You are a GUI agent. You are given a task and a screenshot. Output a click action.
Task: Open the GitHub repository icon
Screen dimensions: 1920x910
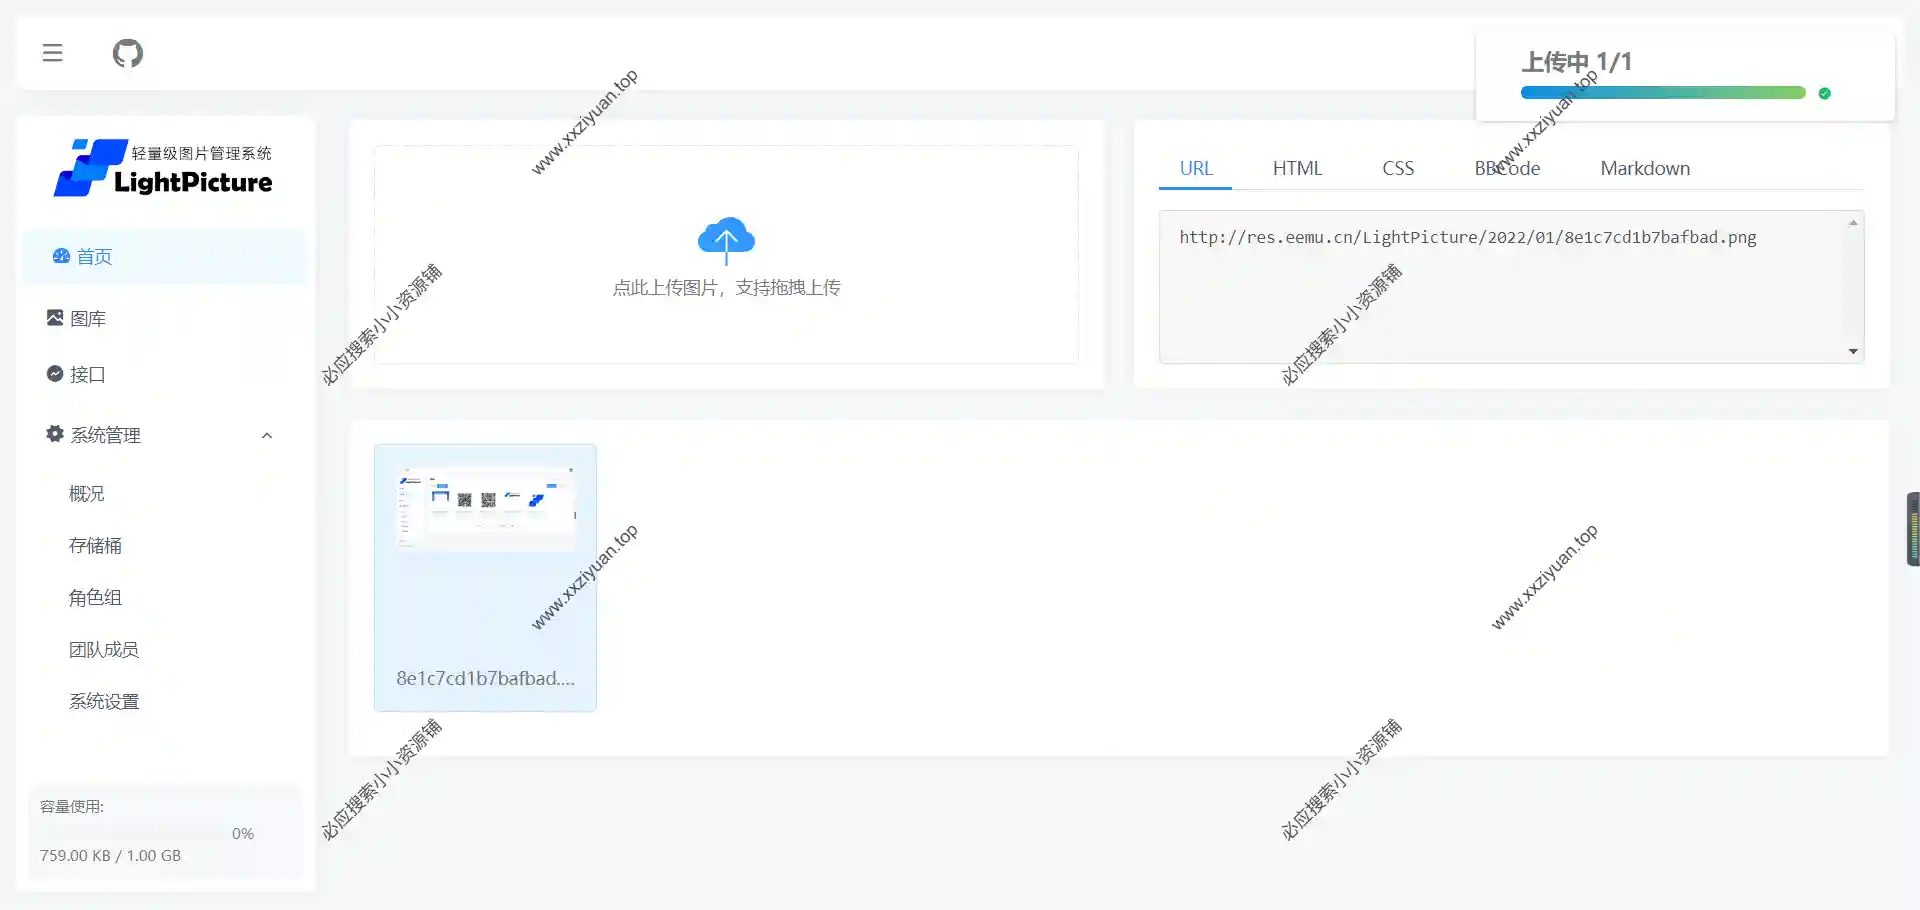pos(128,53)
